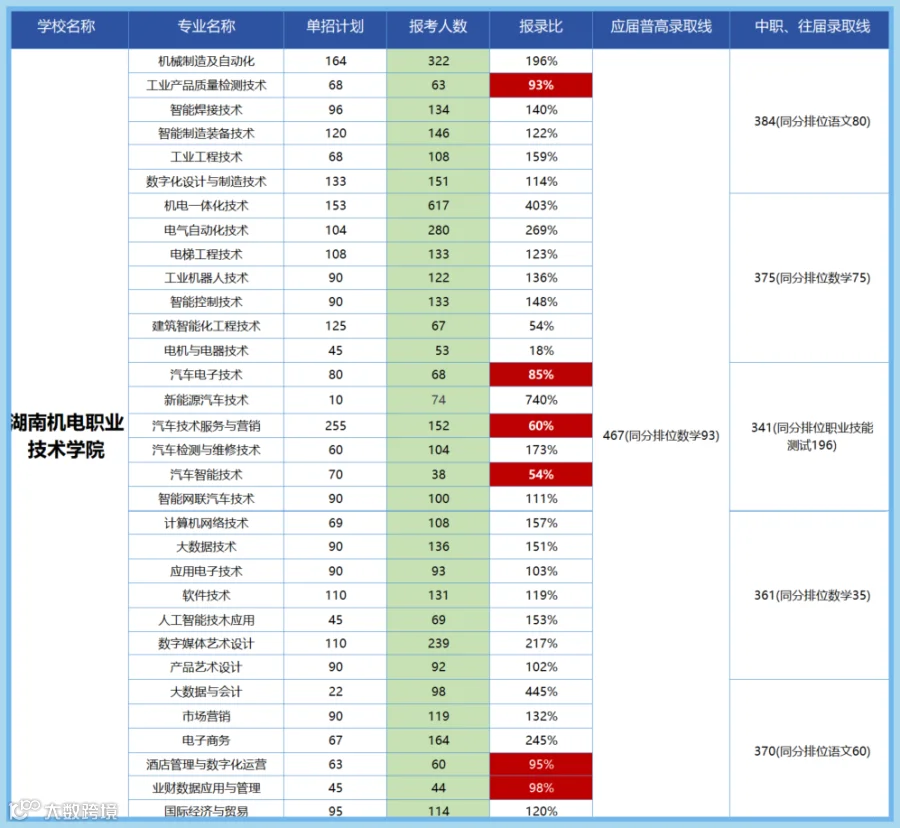Click the 322 applicants cell for 机械制造及自动化

click(x=438, y=61)
